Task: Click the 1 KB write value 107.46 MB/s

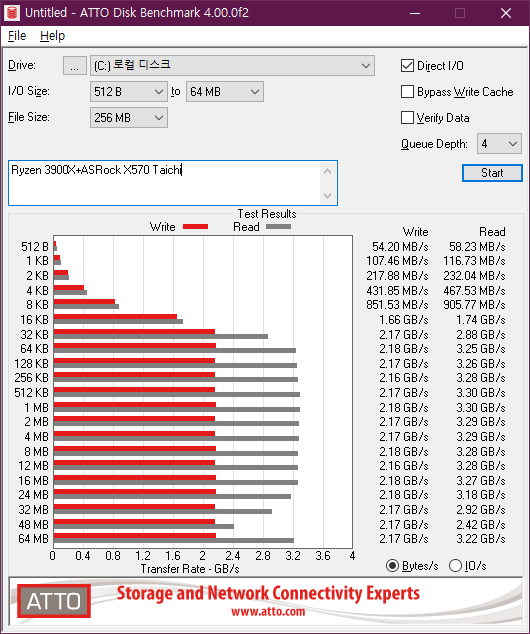Action: pos(397,261)
